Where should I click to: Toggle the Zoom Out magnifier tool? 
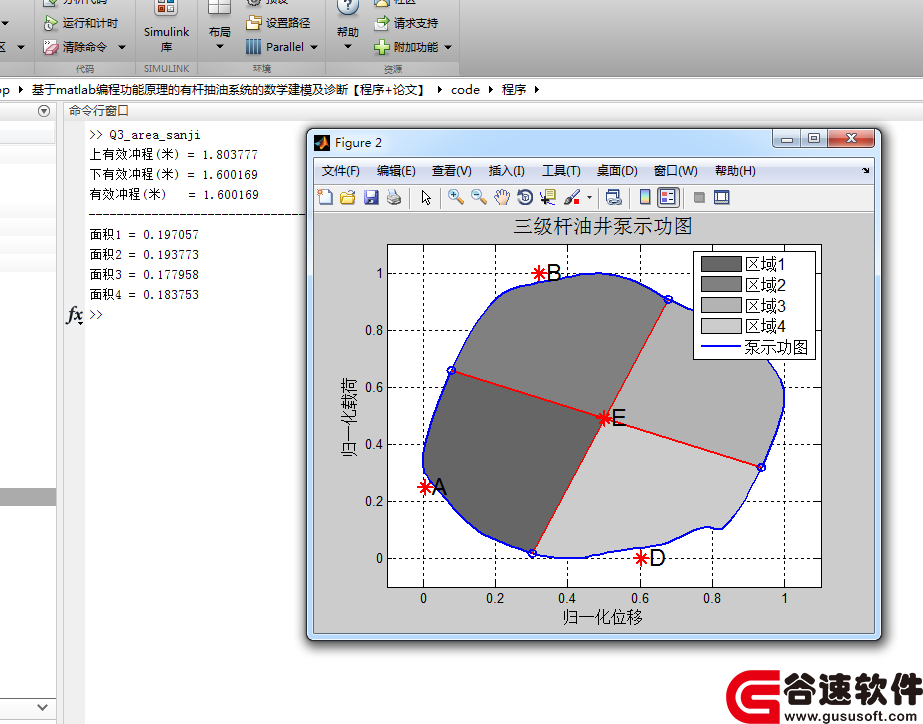click(x=479, y=197)
